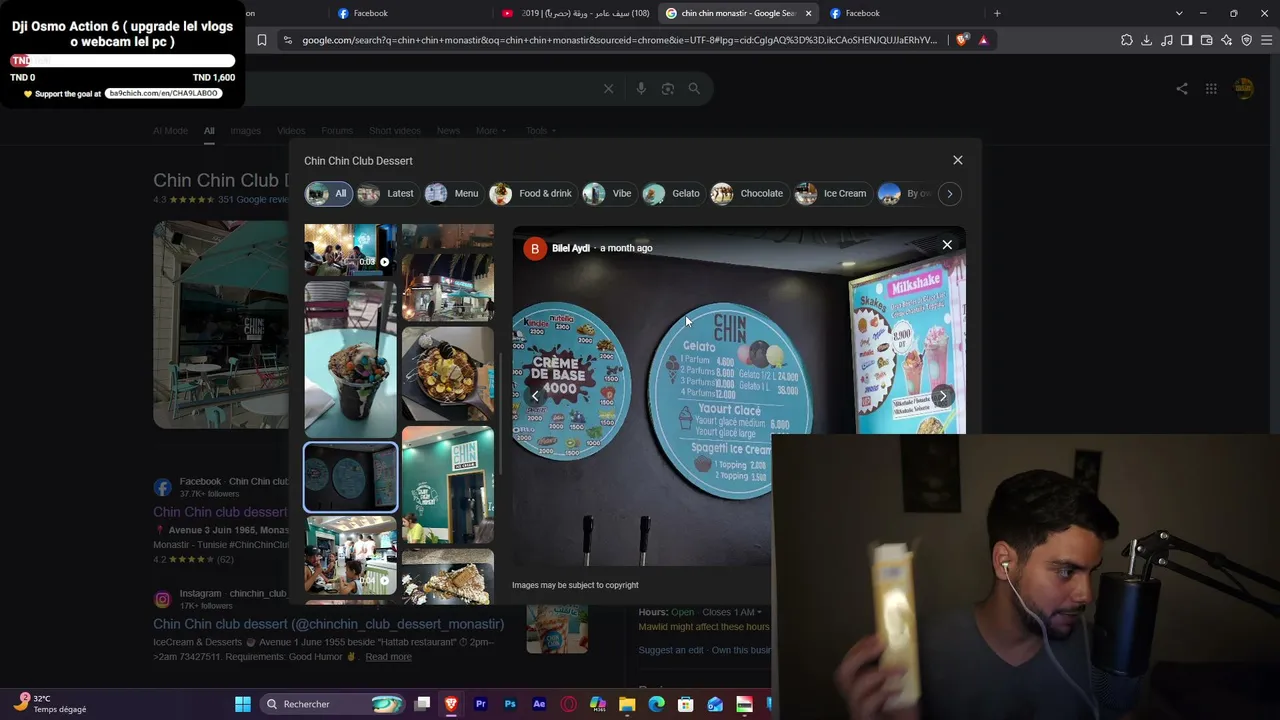Launch Photoshop from the taskbar
Viewport: 1280px width, 720px height.
pyautogui.click(x=510, y=704)
